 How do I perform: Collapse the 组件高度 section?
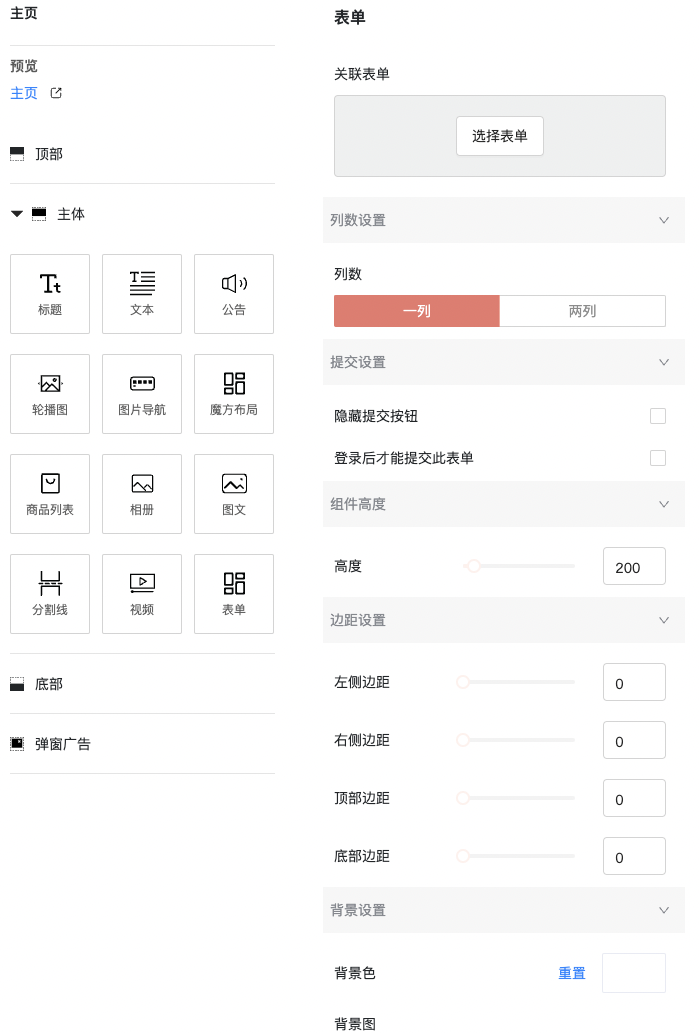pos(504,504)
